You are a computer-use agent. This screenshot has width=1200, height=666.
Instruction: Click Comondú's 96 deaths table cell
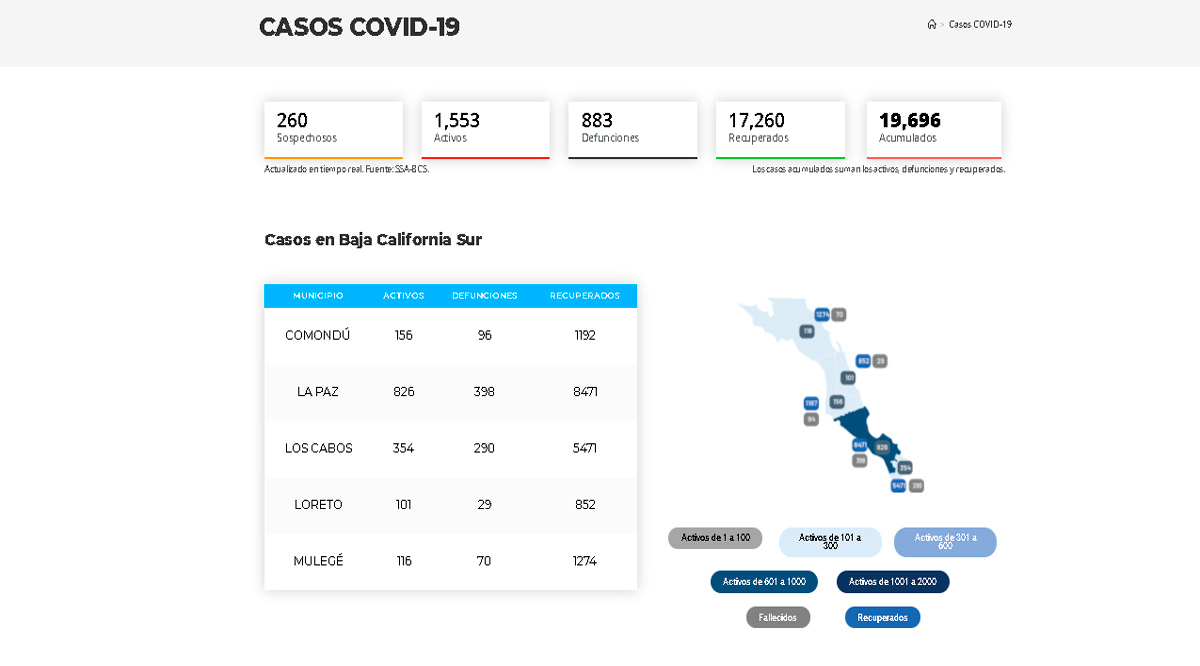pos(485,335)
